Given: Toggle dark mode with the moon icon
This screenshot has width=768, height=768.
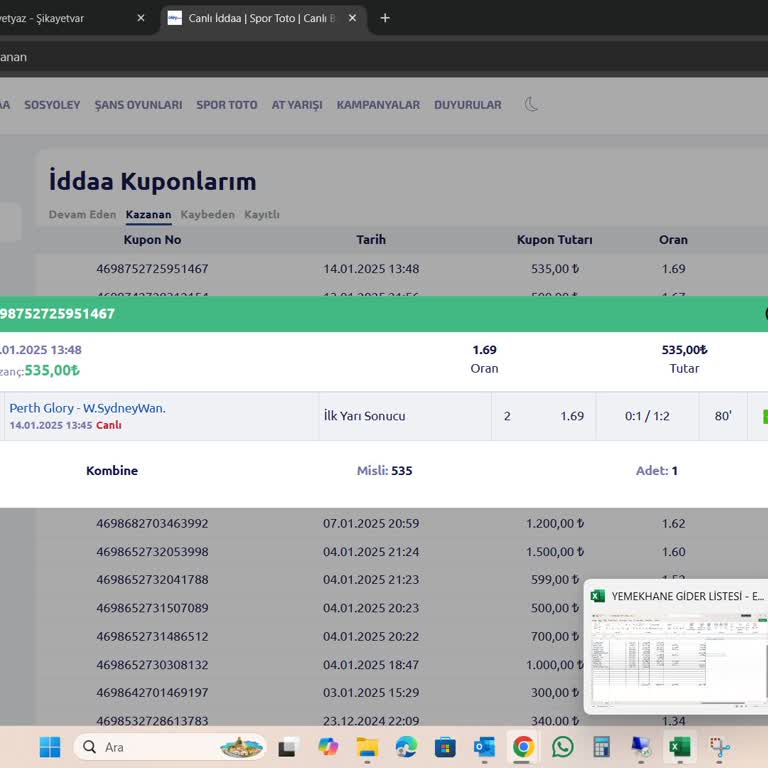Looking at the screenshot, I should coord(531,104).
